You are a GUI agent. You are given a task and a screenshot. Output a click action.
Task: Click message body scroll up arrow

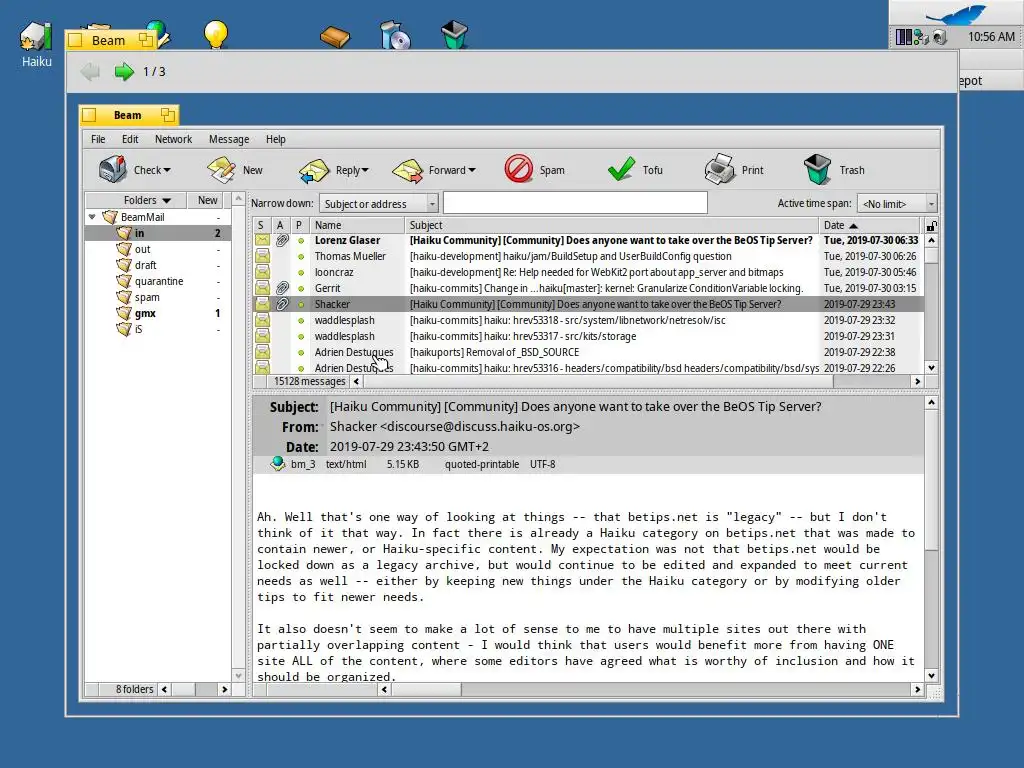[931, 402]
